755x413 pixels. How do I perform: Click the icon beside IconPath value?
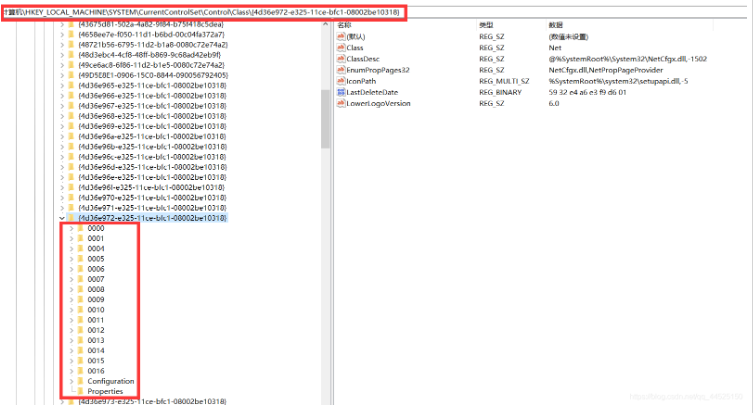[x=341, y=81]
